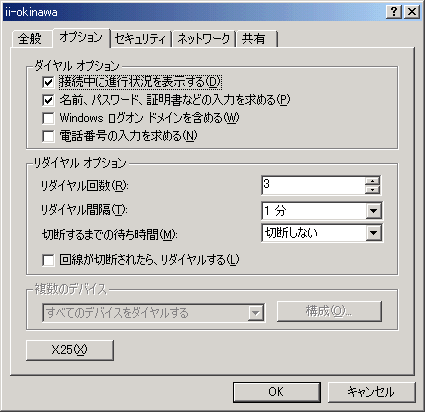Click the X.25 button
This screenshot has height=412, width=425.
coord(70,350)
